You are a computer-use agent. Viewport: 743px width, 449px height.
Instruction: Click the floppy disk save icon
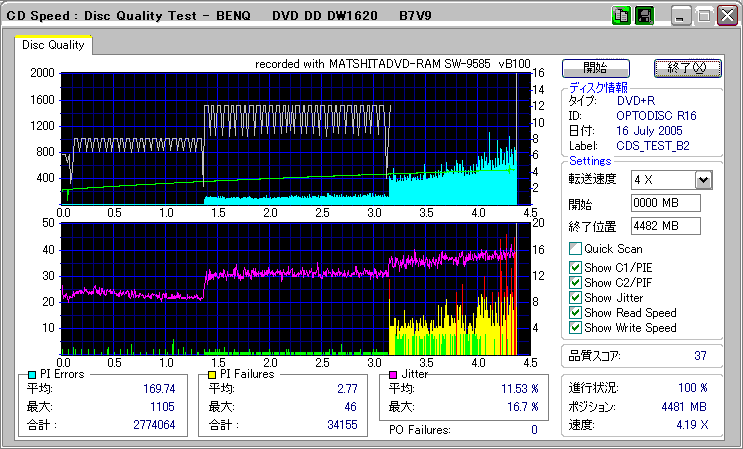644,16
